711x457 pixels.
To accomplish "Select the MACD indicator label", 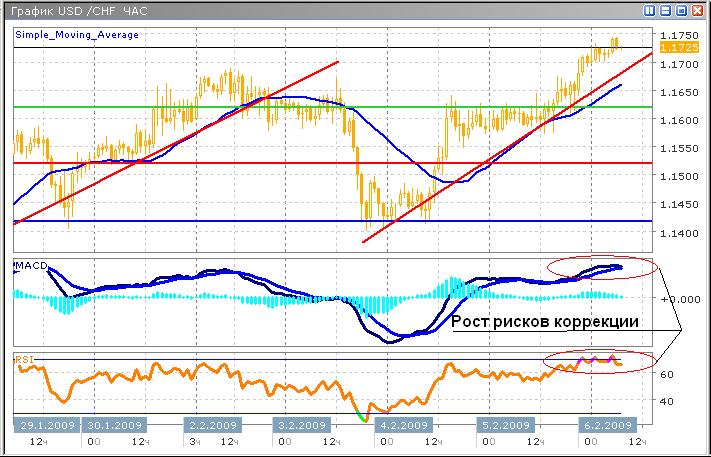I will 29,264.
